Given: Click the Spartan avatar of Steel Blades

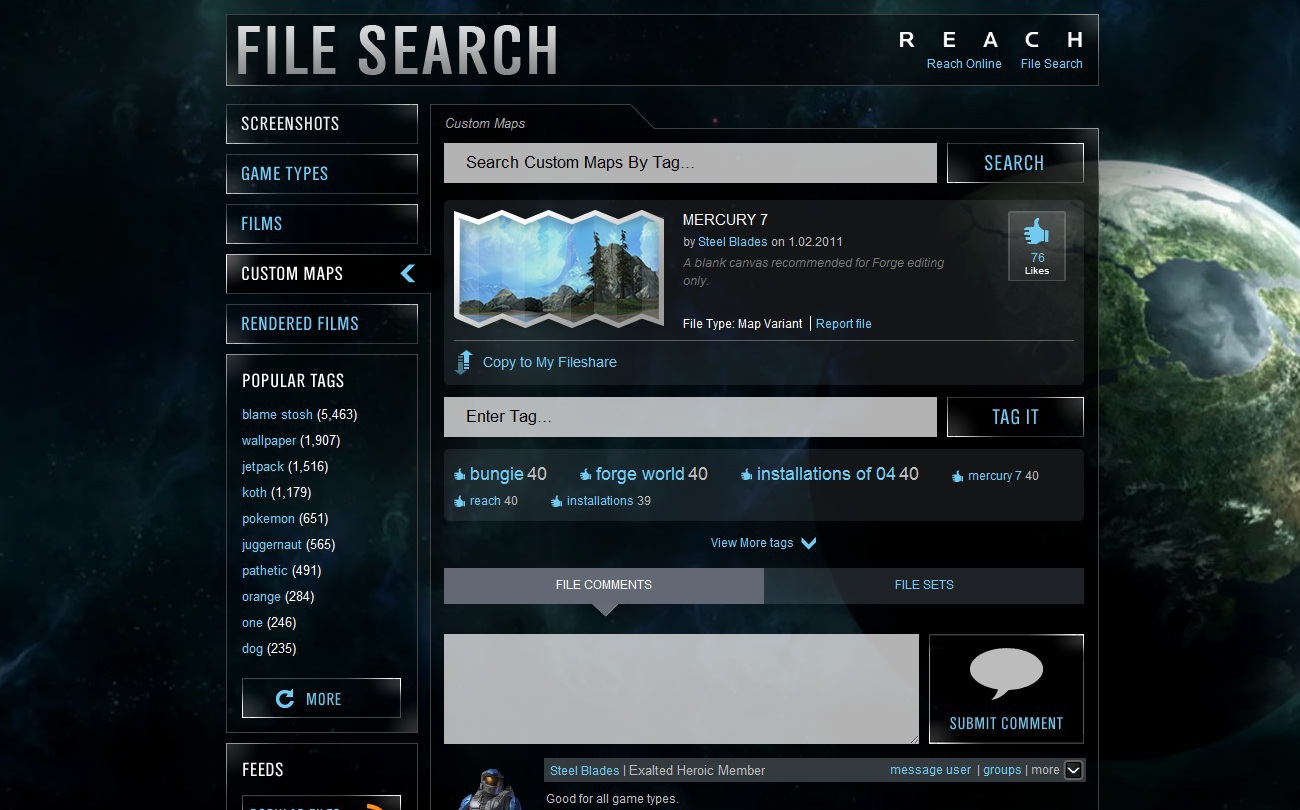Looking at the screenshot, I should coord(489,788).
